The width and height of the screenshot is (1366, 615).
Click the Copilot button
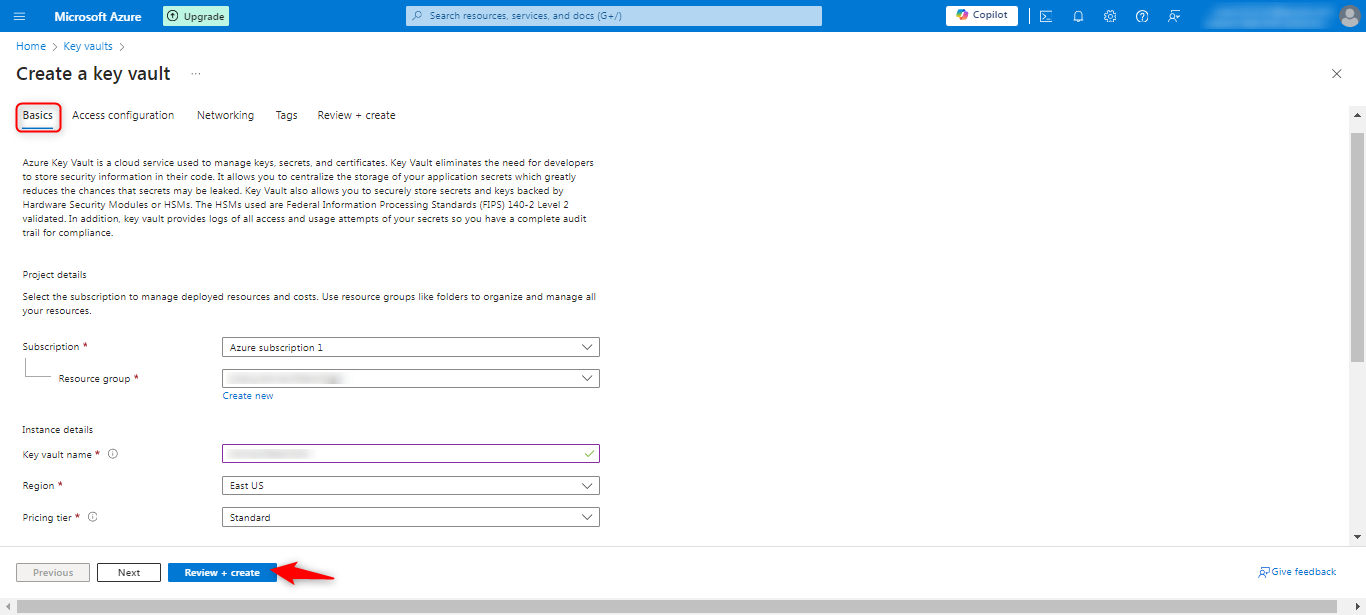pyautogui.click(x=982, y=15)
